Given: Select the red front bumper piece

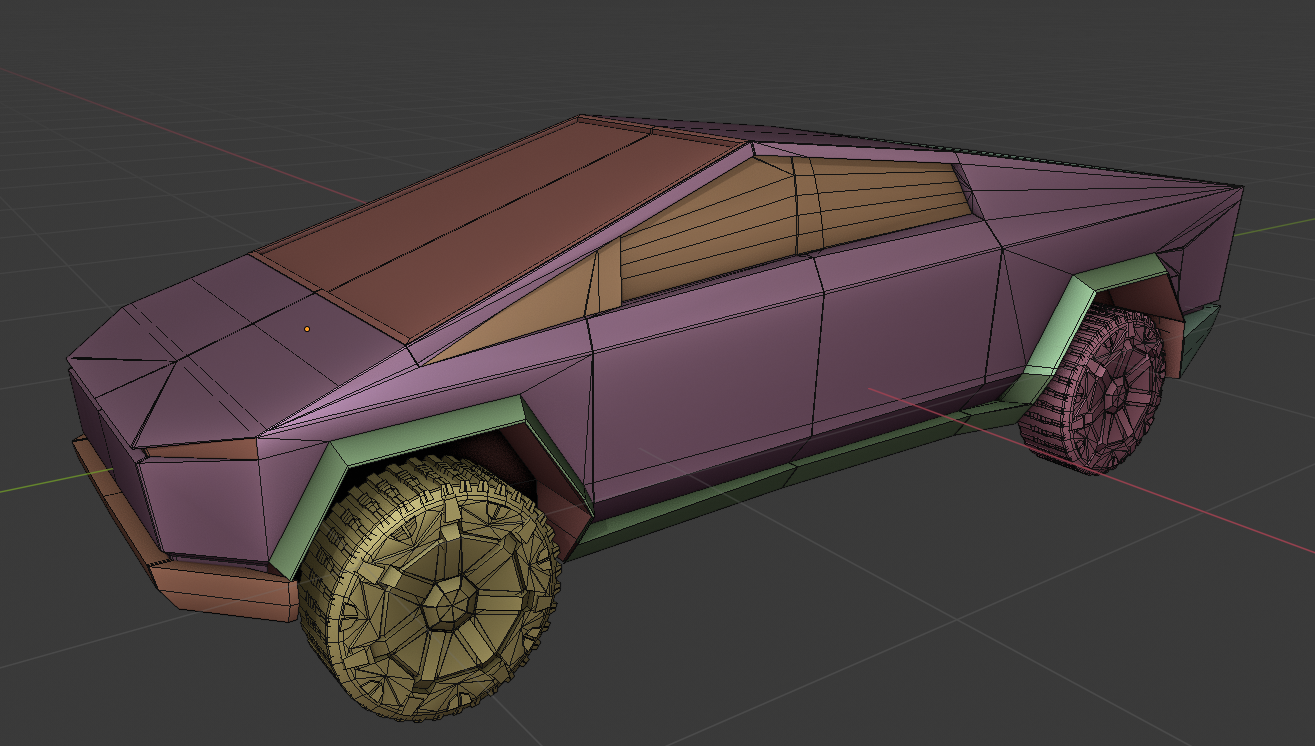Looking at the screenshot, I should pyautogui.click(x=190, y=560).
